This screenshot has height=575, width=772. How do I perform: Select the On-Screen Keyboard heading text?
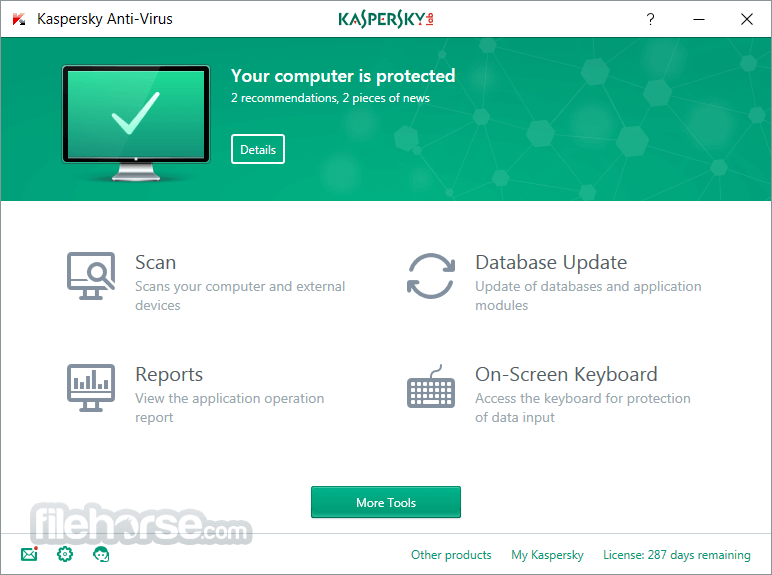(566, 375)
